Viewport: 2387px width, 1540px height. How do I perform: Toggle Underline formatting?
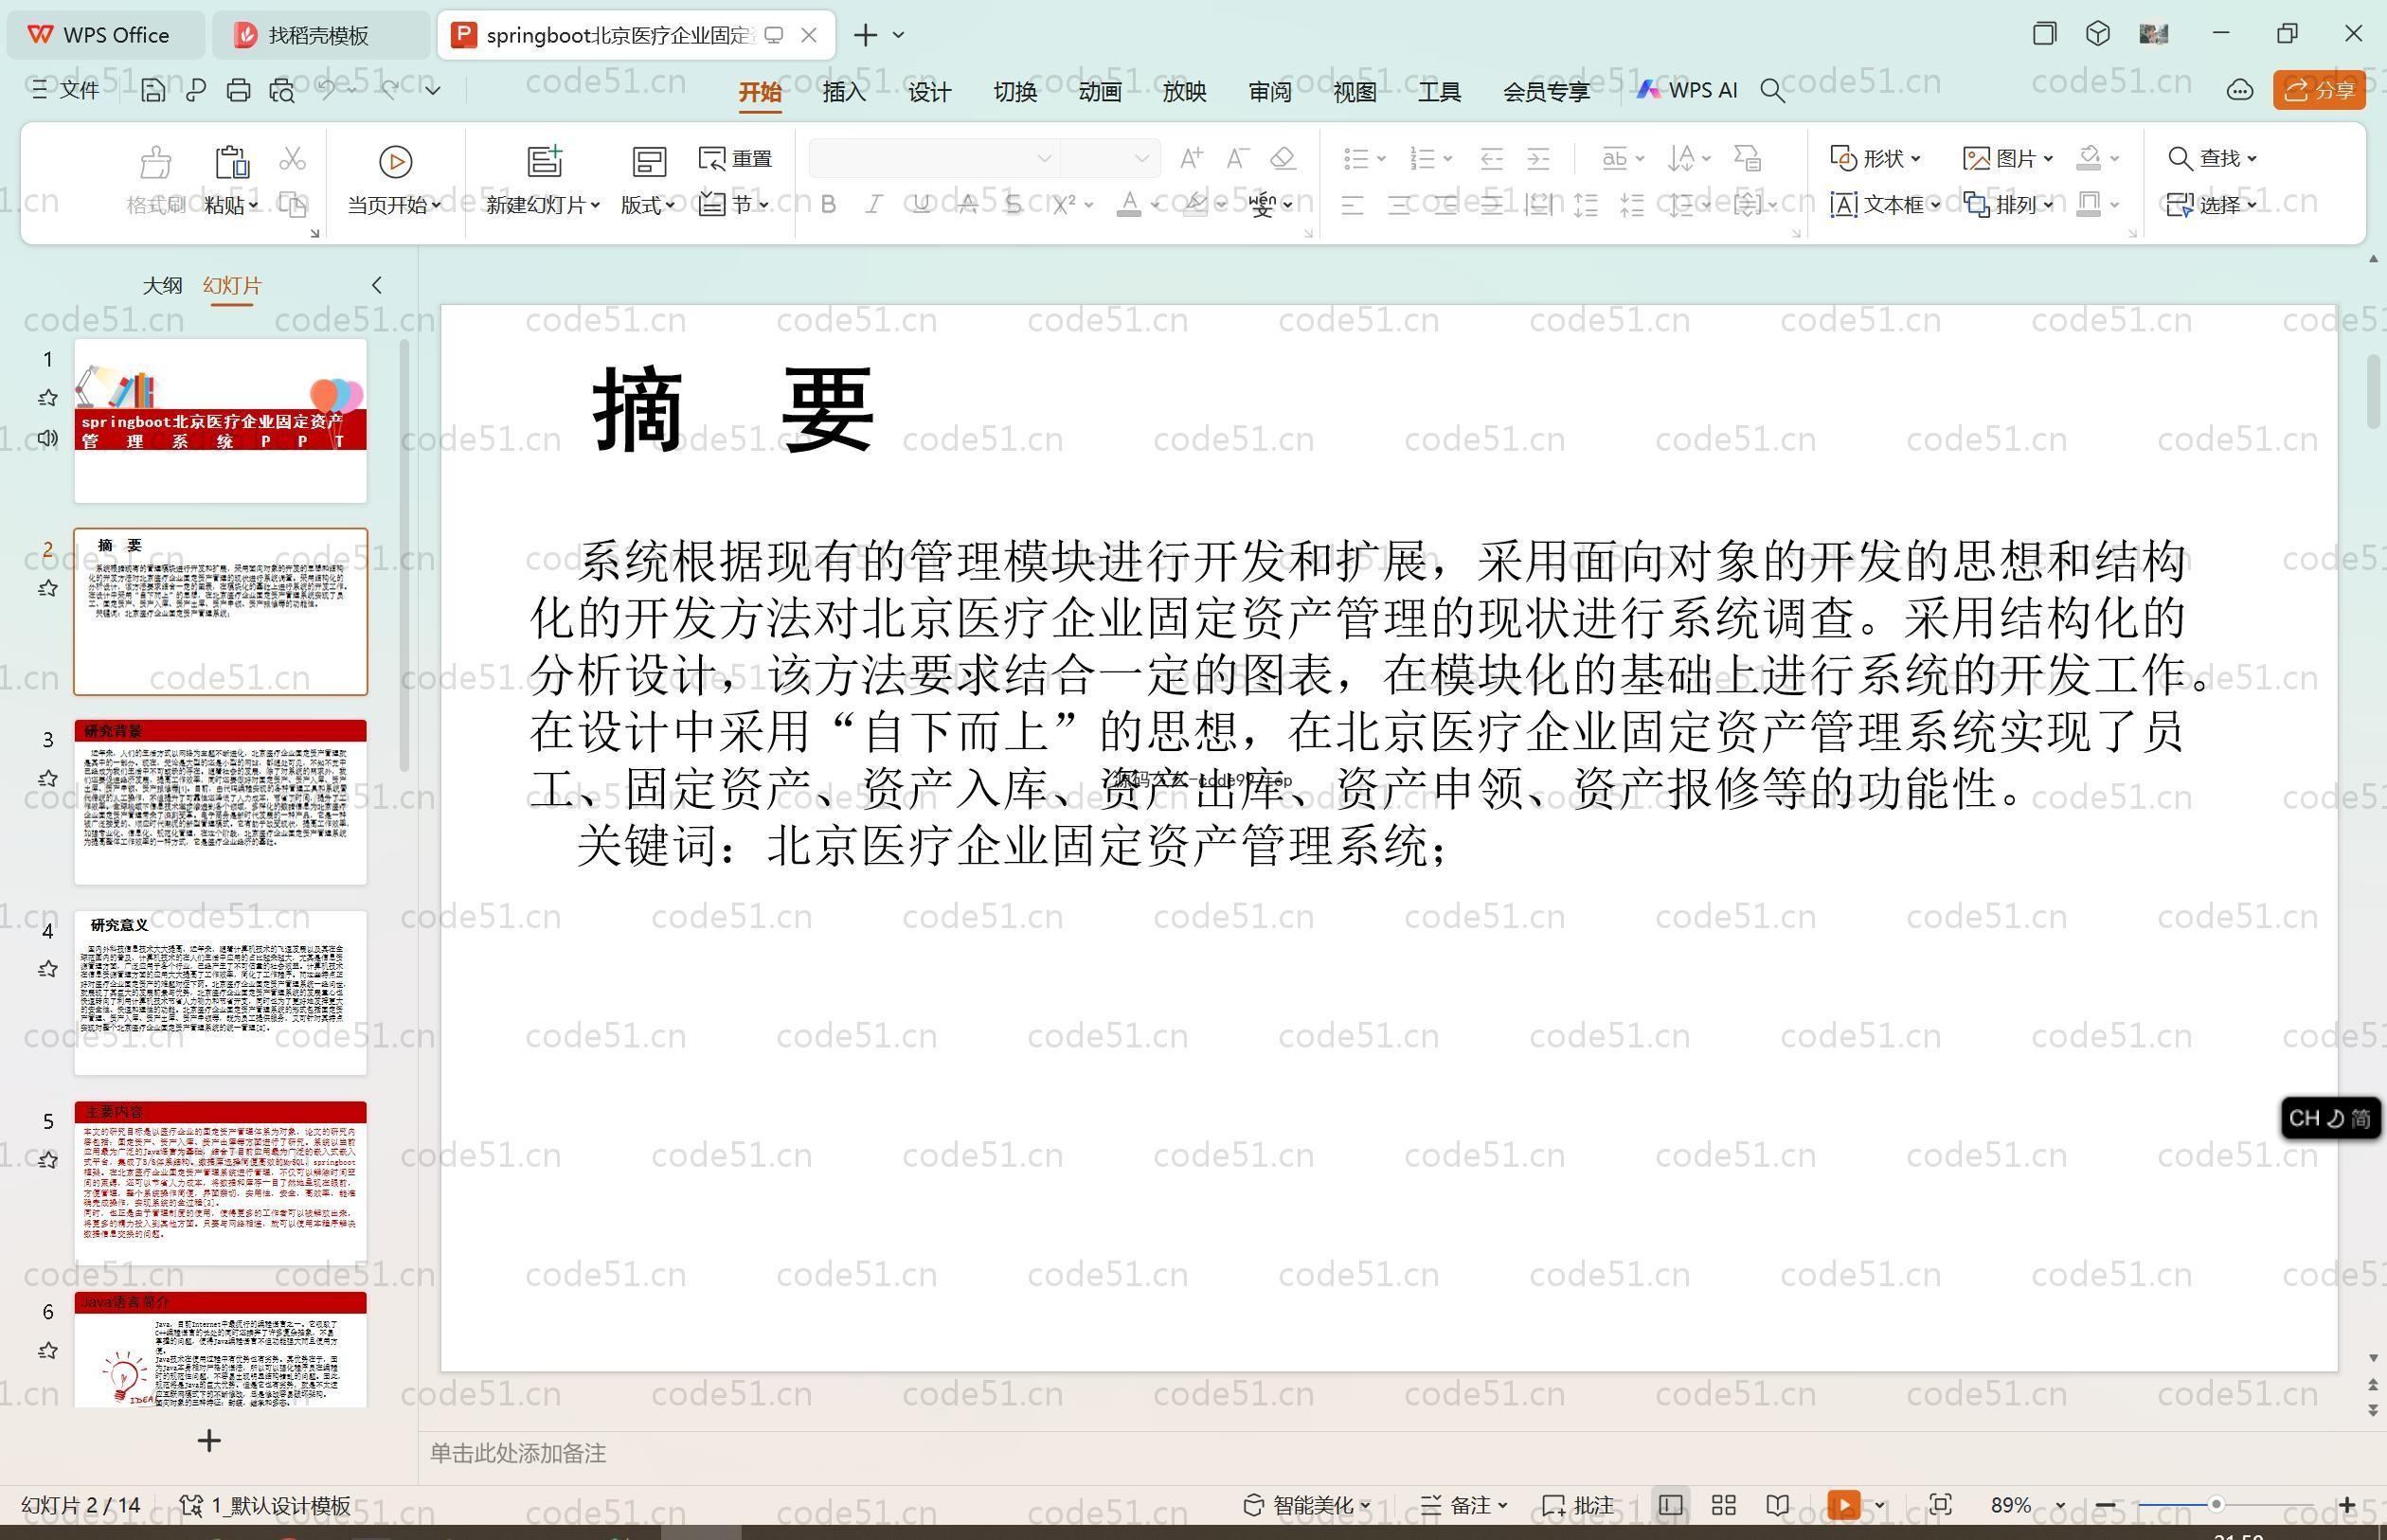tap(921, 204)
